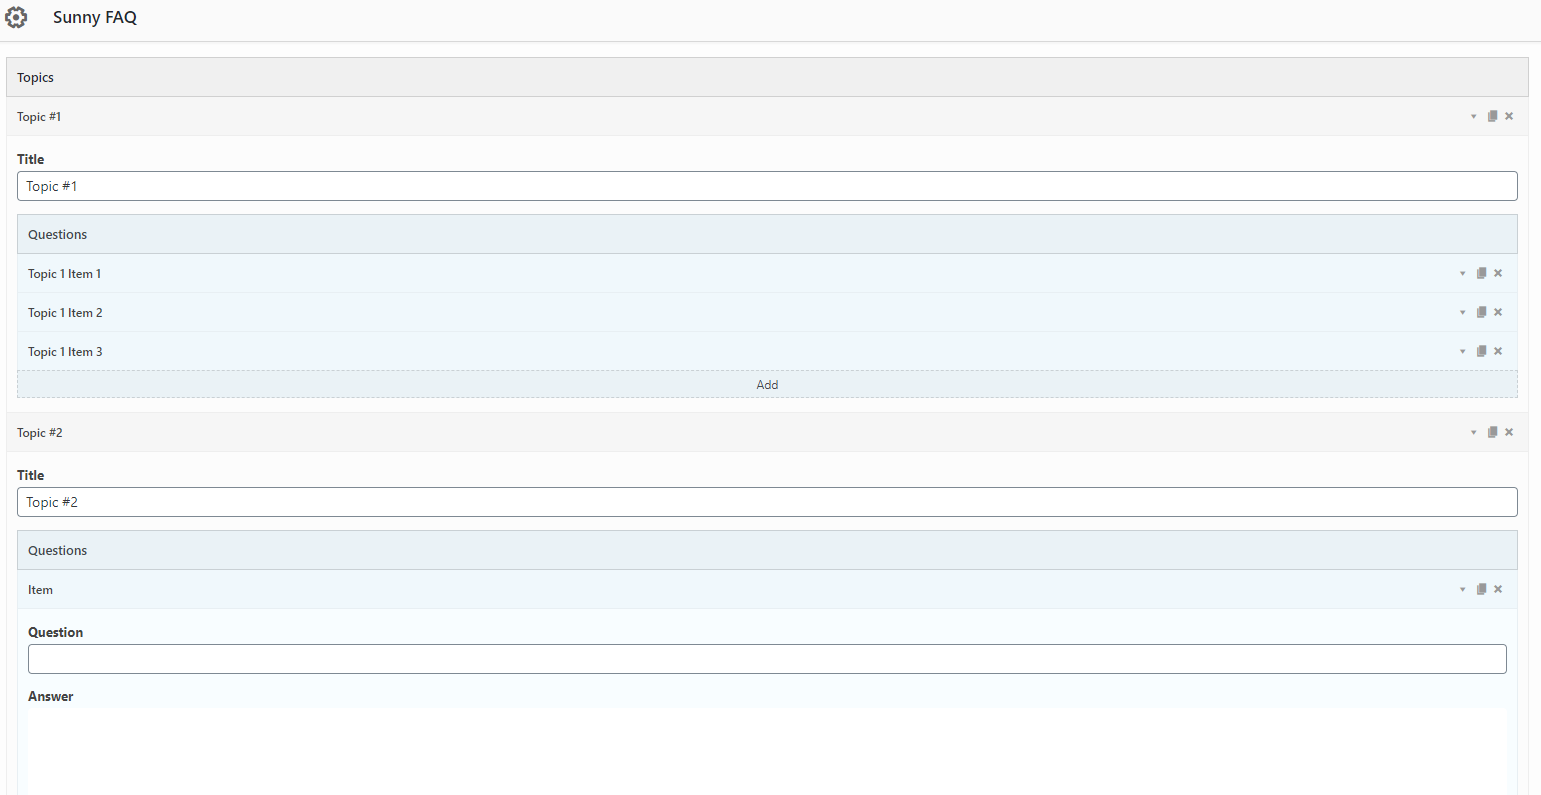Remove Topic 1 Item 1 using its X
Screen dimensions: 1541x795
[1498, 272]
